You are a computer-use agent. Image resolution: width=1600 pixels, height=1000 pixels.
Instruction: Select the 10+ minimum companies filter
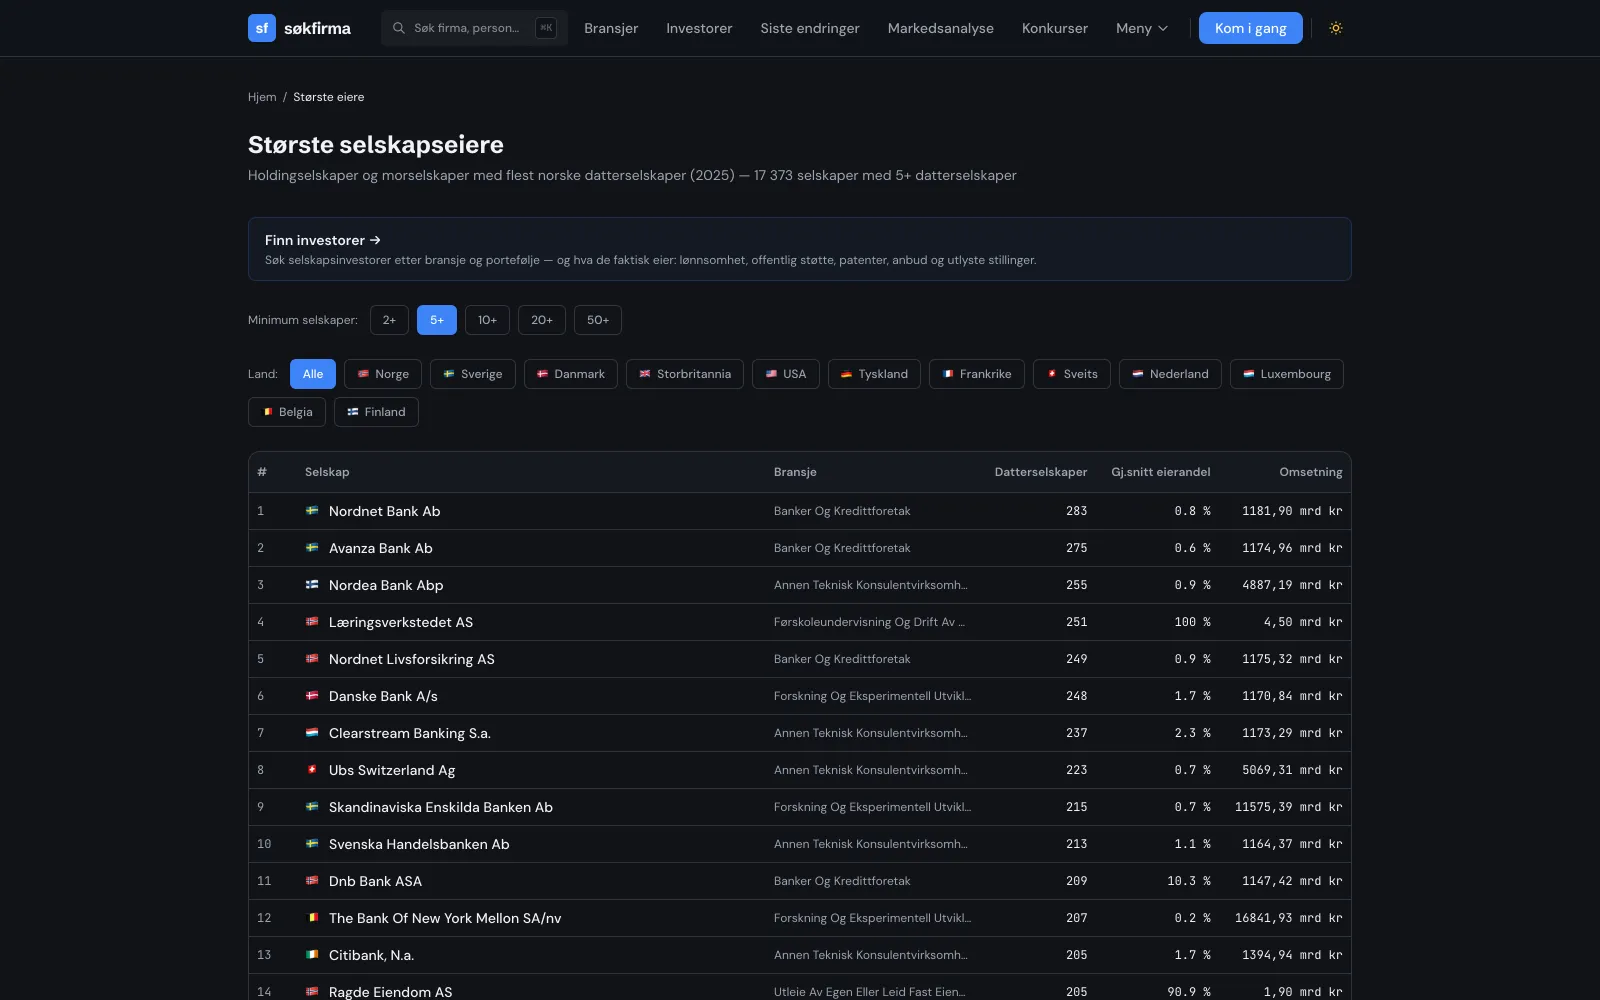tap(487, 320)
